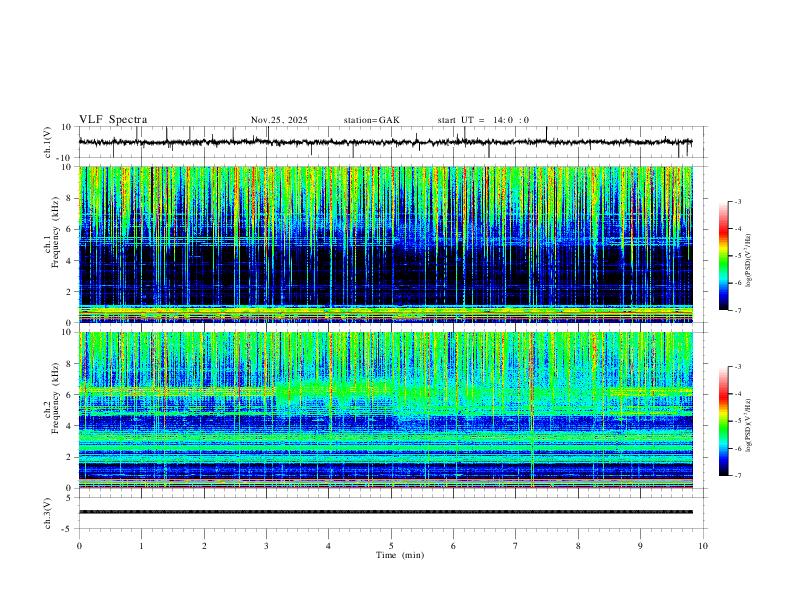Click the "1" tick on the time axis
This screenshot has width=792, height=612.
pos(141,546)
